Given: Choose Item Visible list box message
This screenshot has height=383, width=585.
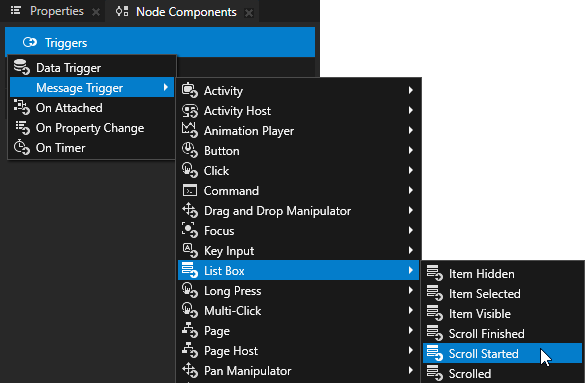Looking at the screenshot, I should point(503,313).
